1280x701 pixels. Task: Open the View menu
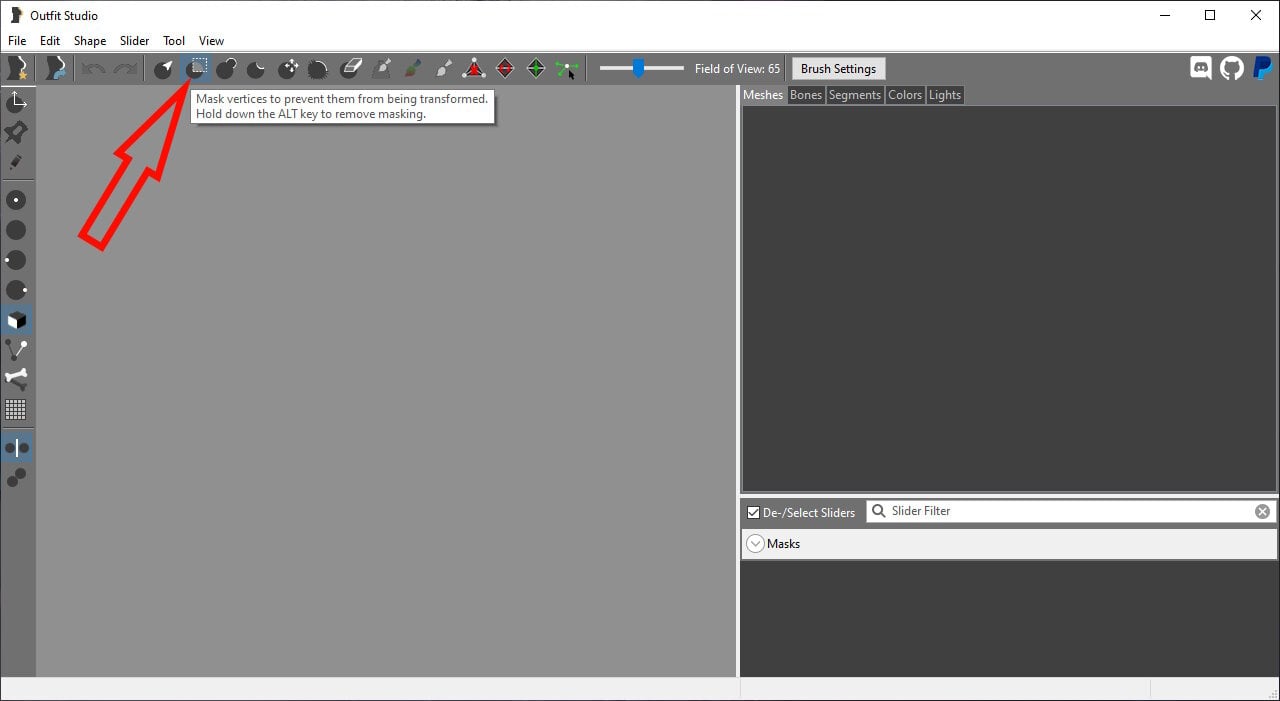211,41
